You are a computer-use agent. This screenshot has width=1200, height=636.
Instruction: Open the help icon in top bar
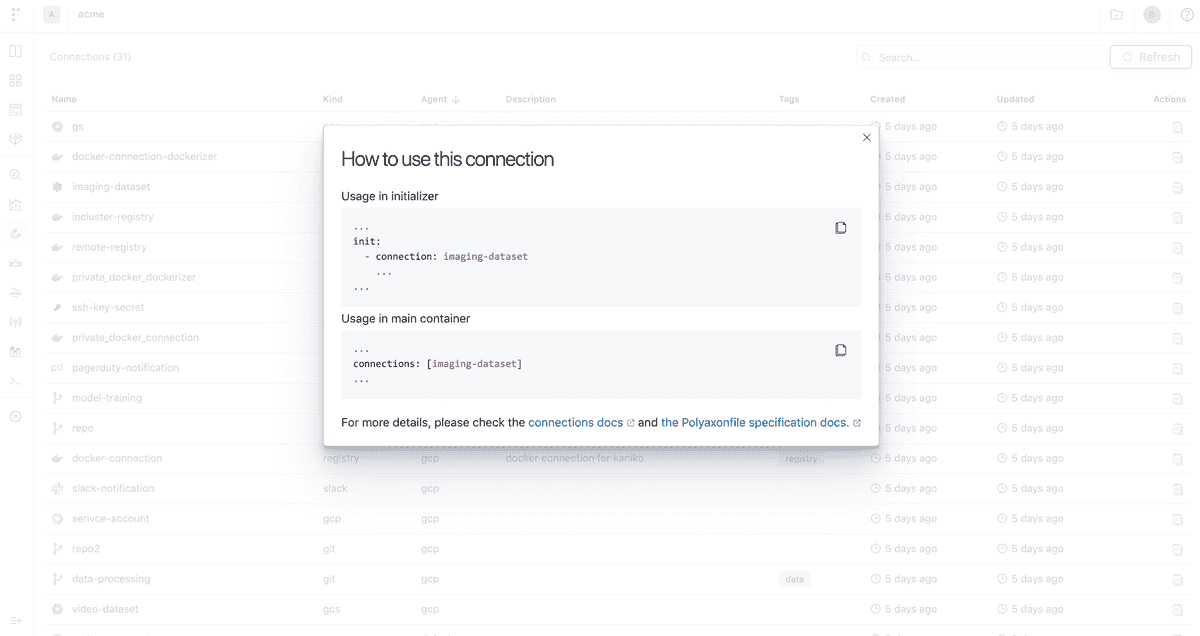point(1187,15)
